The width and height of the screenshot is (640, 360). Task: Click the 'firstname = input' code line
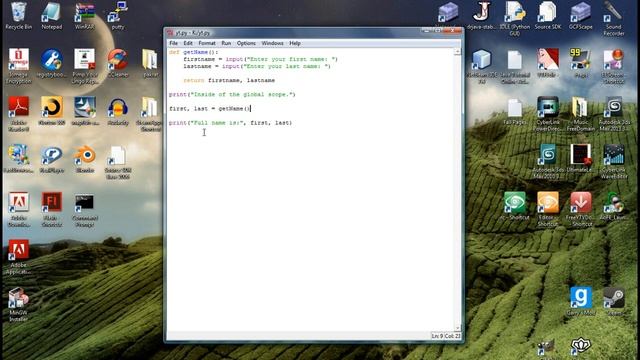click(260, 59)
